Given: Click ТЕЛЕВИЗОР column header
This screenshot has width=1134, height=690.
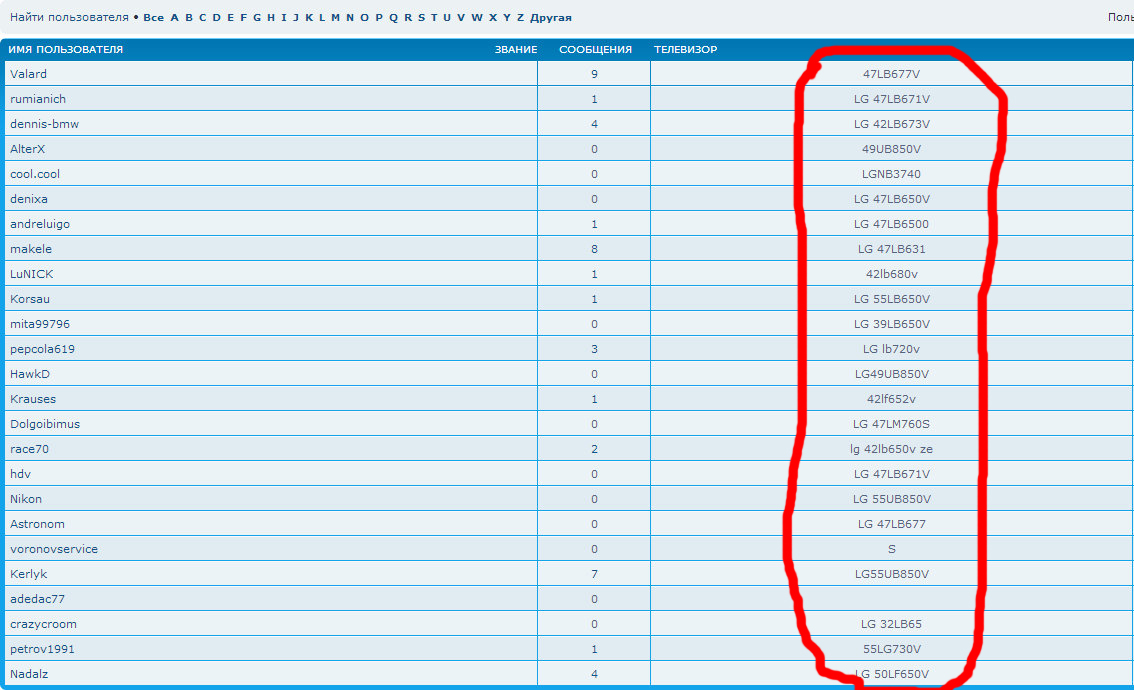Looking at the screenshot, I should click(x=685, y=50).
